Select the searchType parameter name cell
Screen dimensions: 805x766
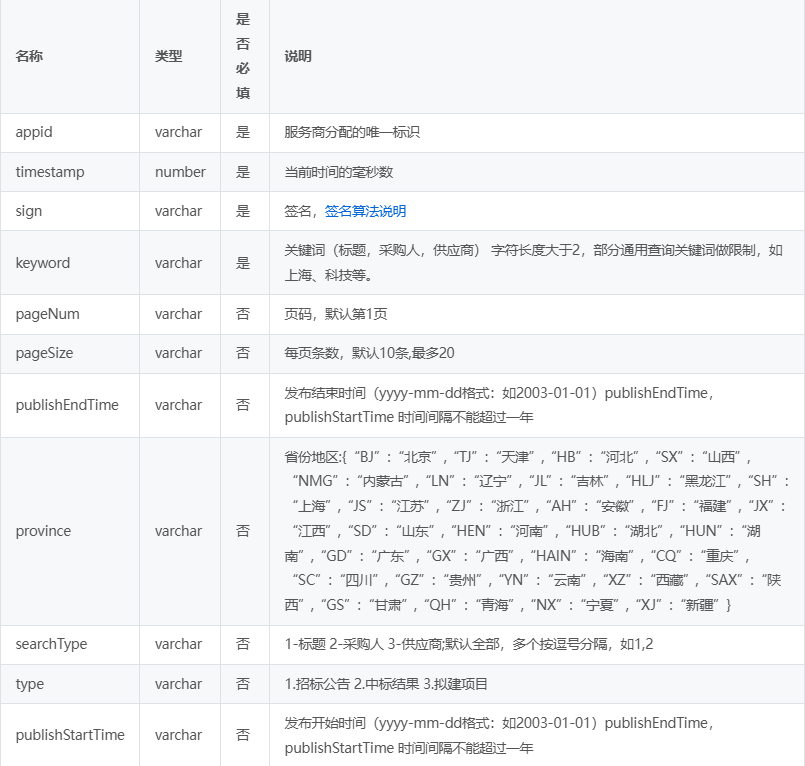(51, 644)
